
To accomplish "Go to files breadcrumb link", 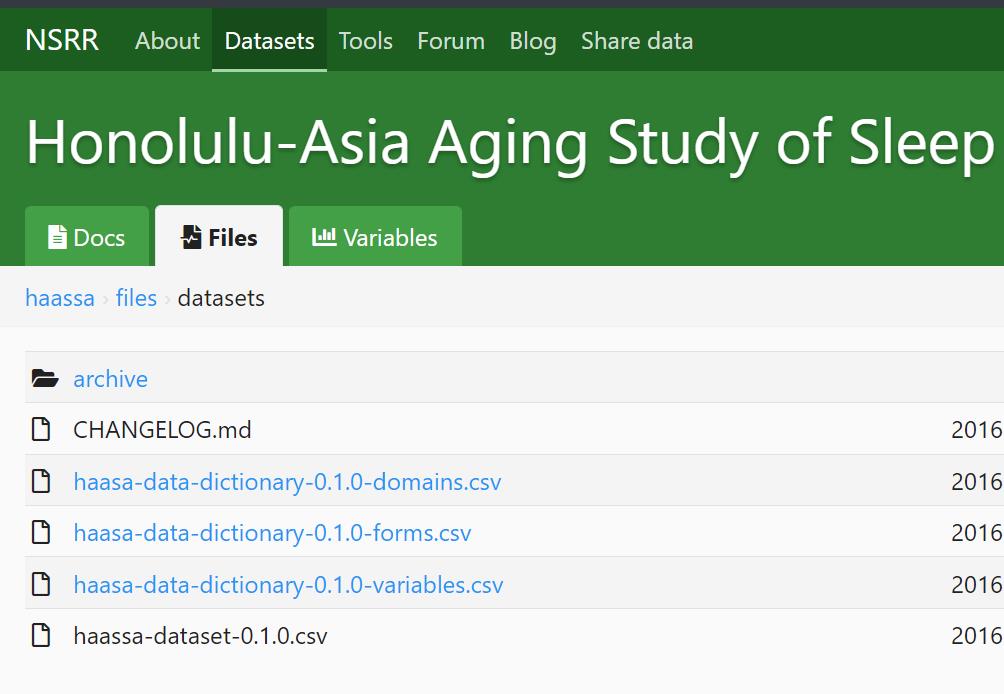I will [x=136, y=298].
